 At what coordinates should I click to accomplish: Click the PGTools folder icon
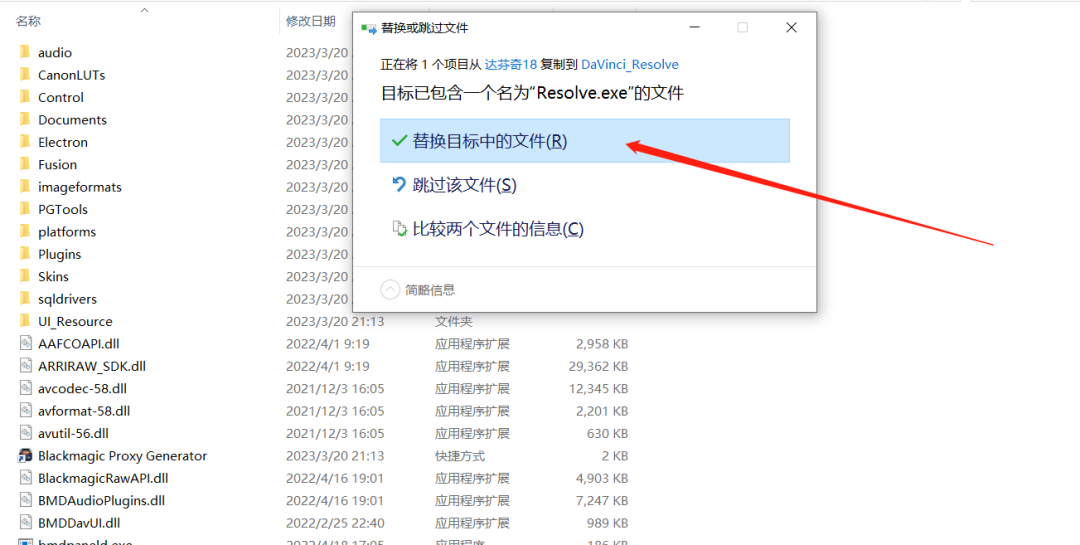[x=25, y=209]
